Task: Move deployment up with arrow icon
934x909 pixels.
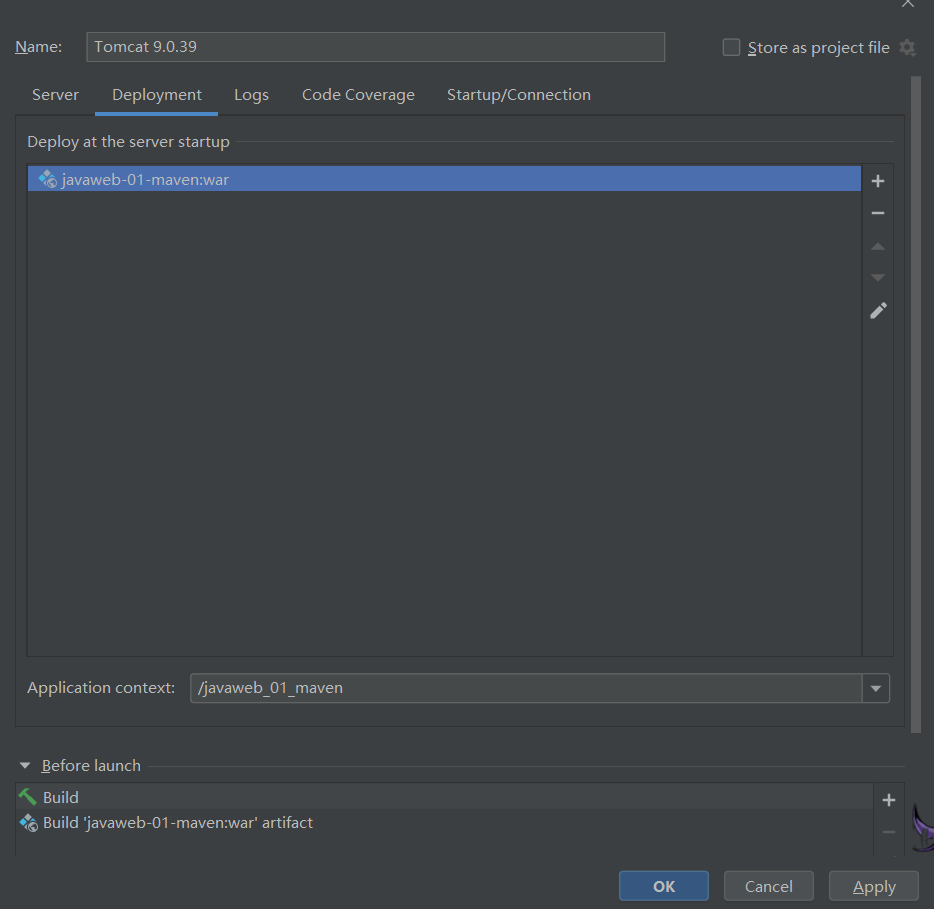Action: (877, 246)
